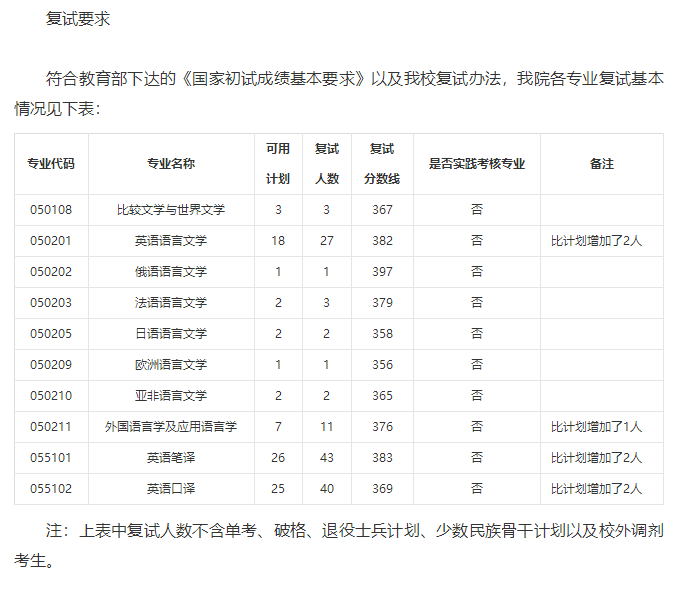Viewport: 691px width, 593px height.
Task: Select the 专业名称 column header
Action: click(x=171, y=164)
